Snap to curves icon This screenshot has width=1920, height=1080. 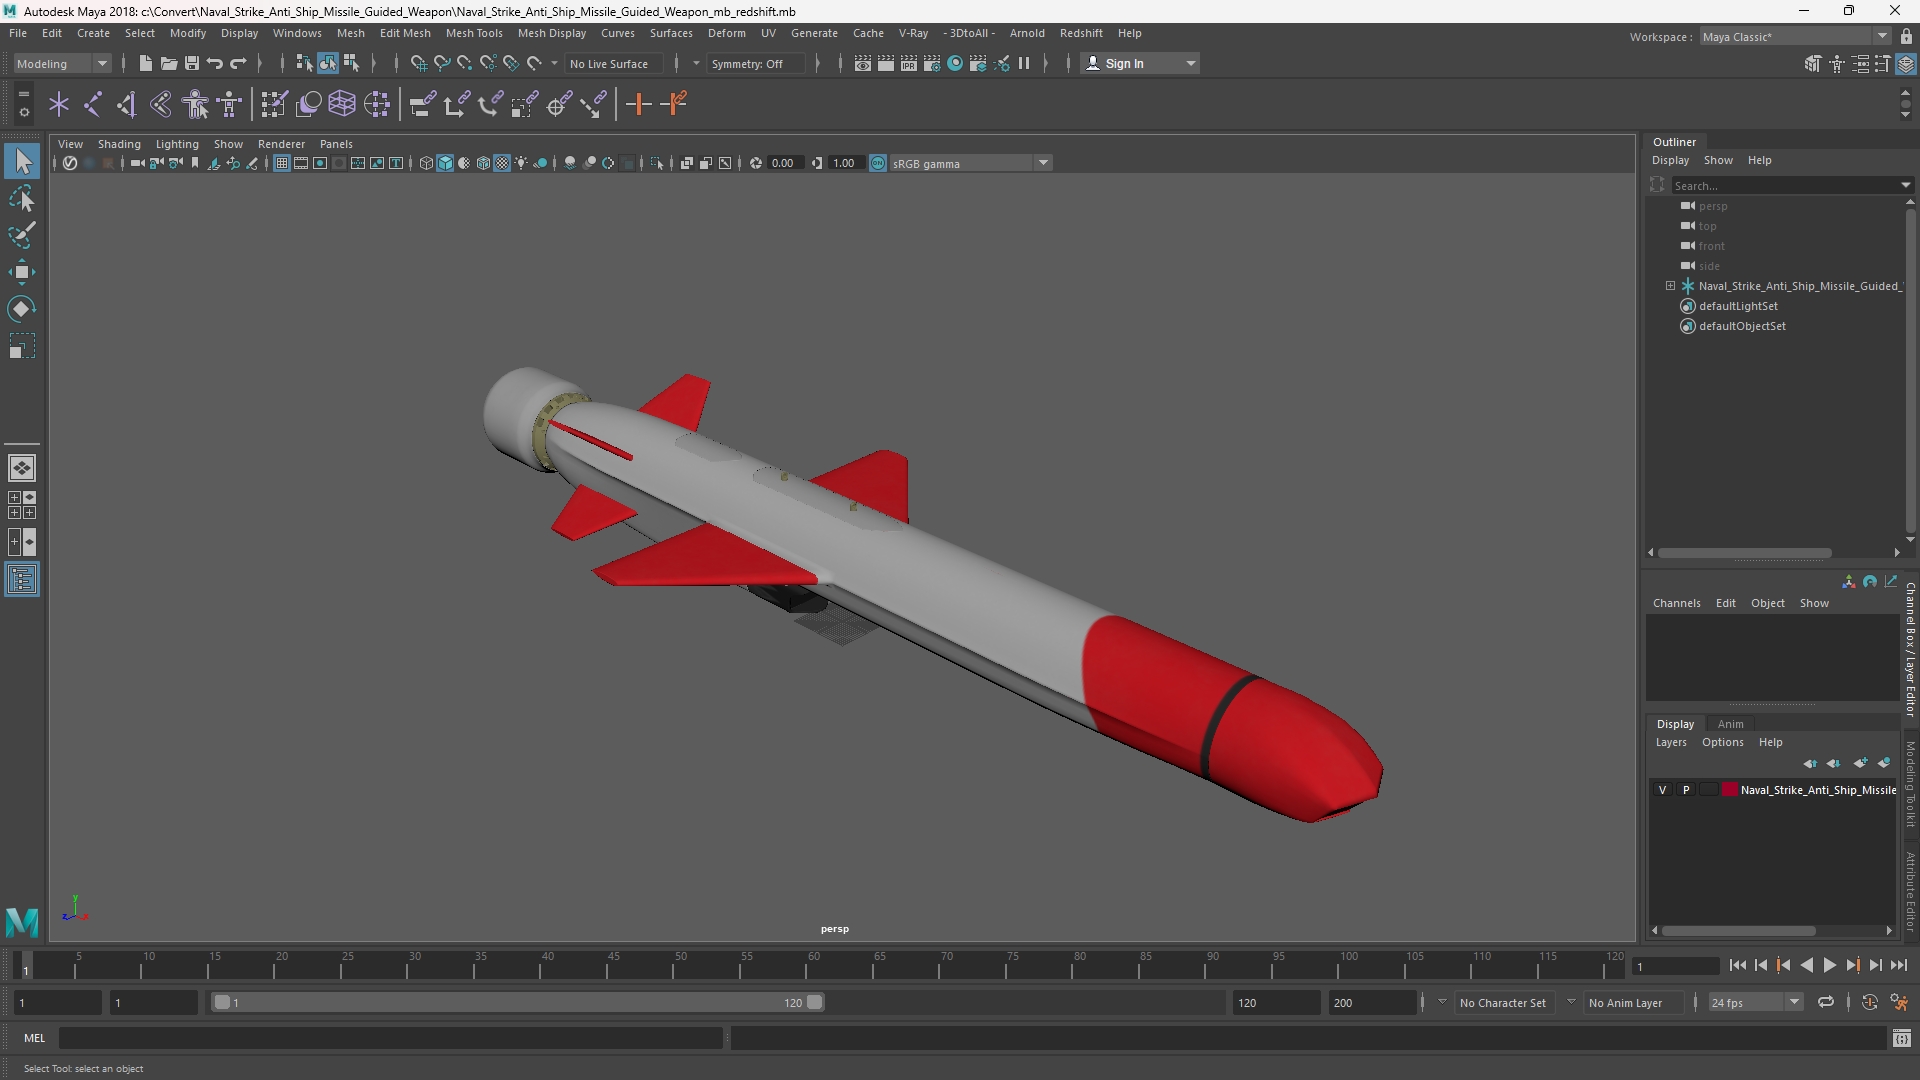[441, 63]
